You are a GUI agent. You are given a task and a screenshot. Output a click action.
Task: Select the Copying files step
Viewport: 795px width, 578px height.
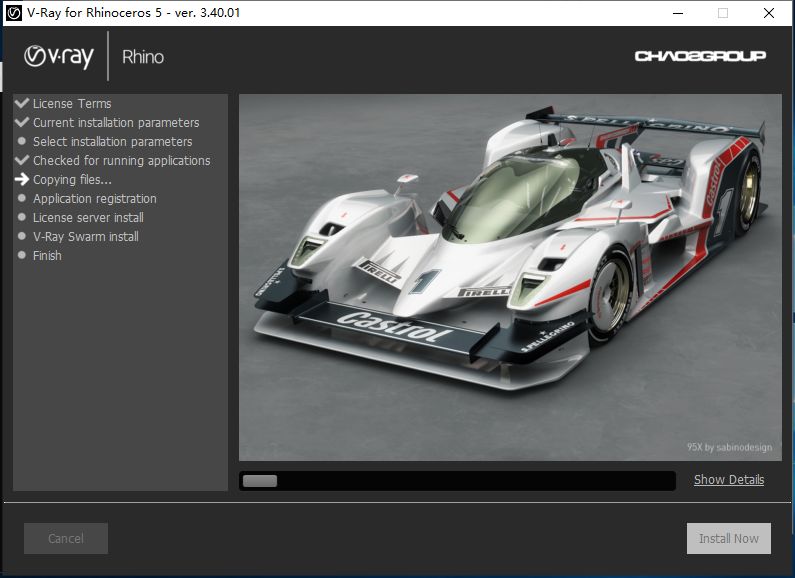(73, 180)
